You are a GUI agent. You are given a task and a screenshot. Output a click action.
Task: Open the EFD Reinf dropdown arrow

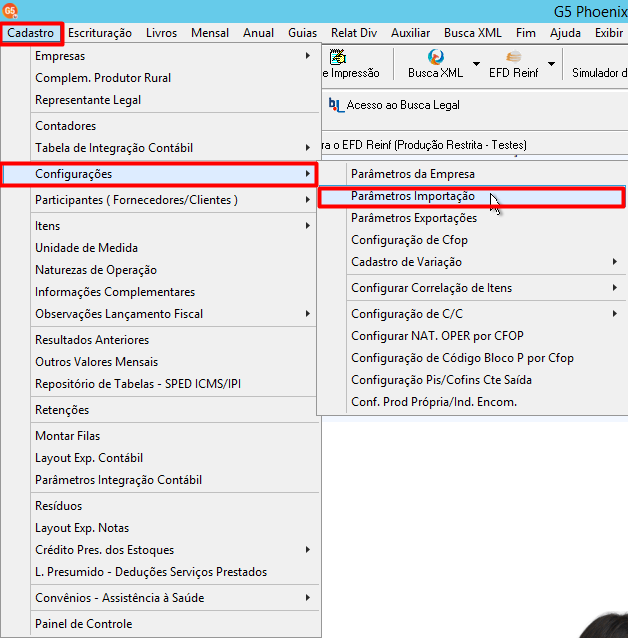[551, 64]
